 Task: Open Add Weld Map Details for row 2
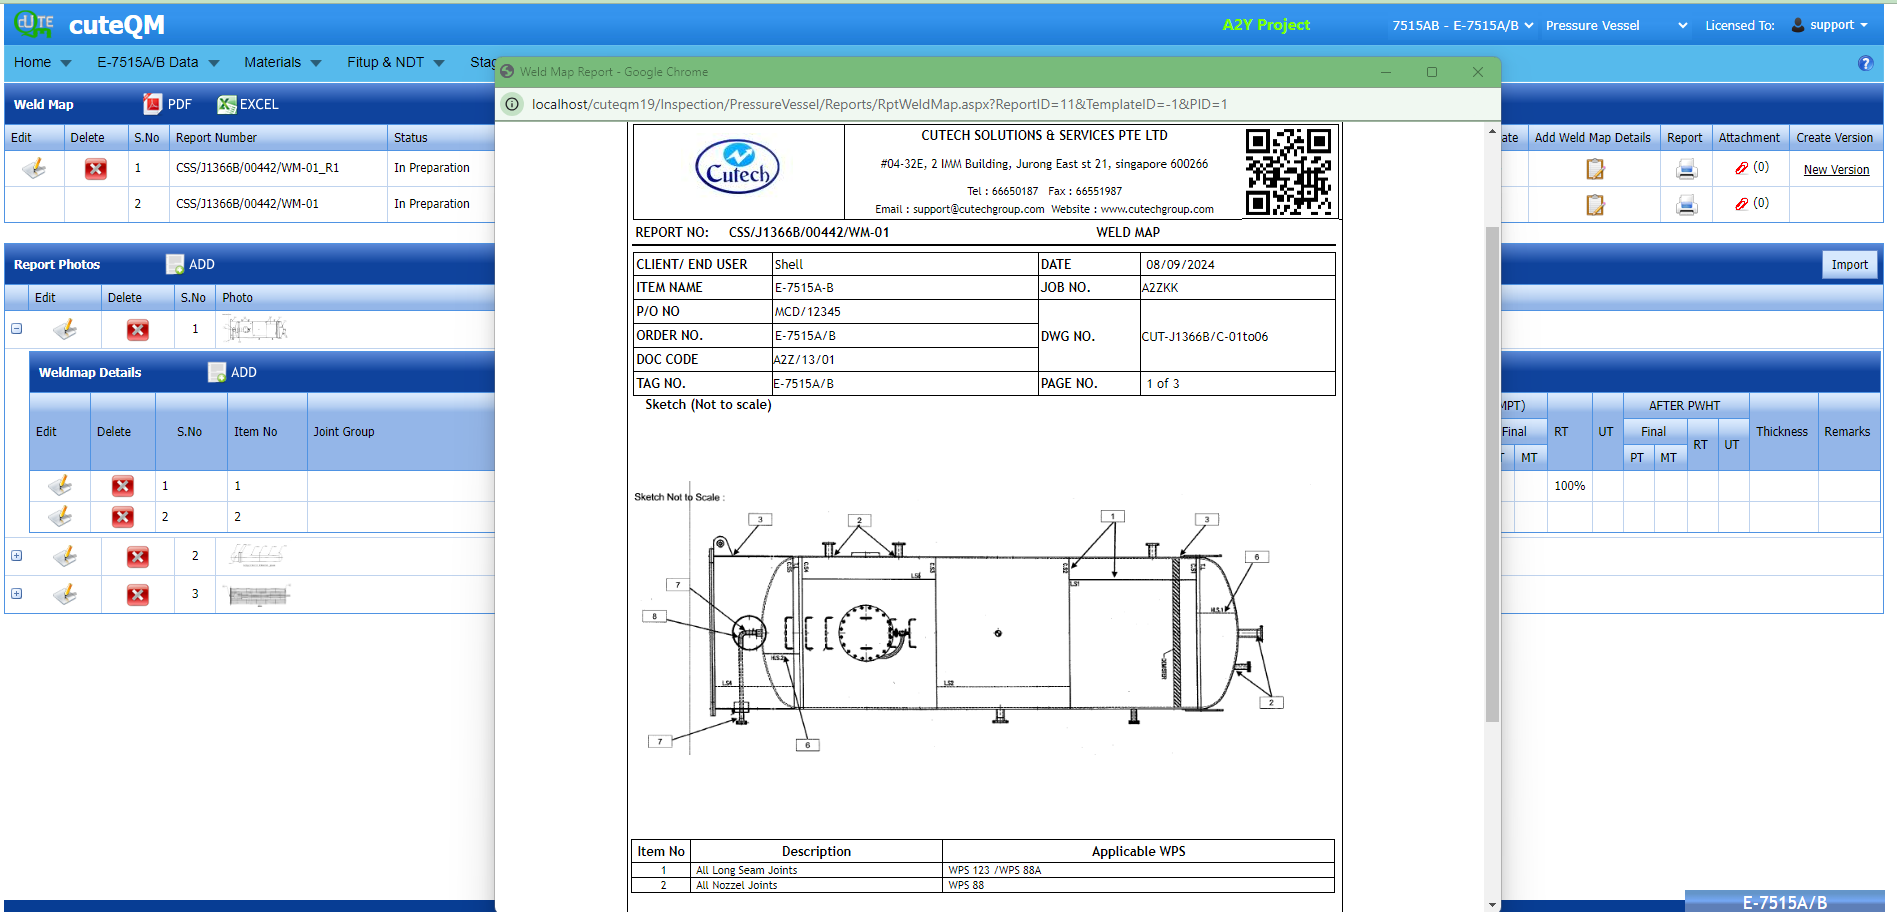coord(1595,205)
